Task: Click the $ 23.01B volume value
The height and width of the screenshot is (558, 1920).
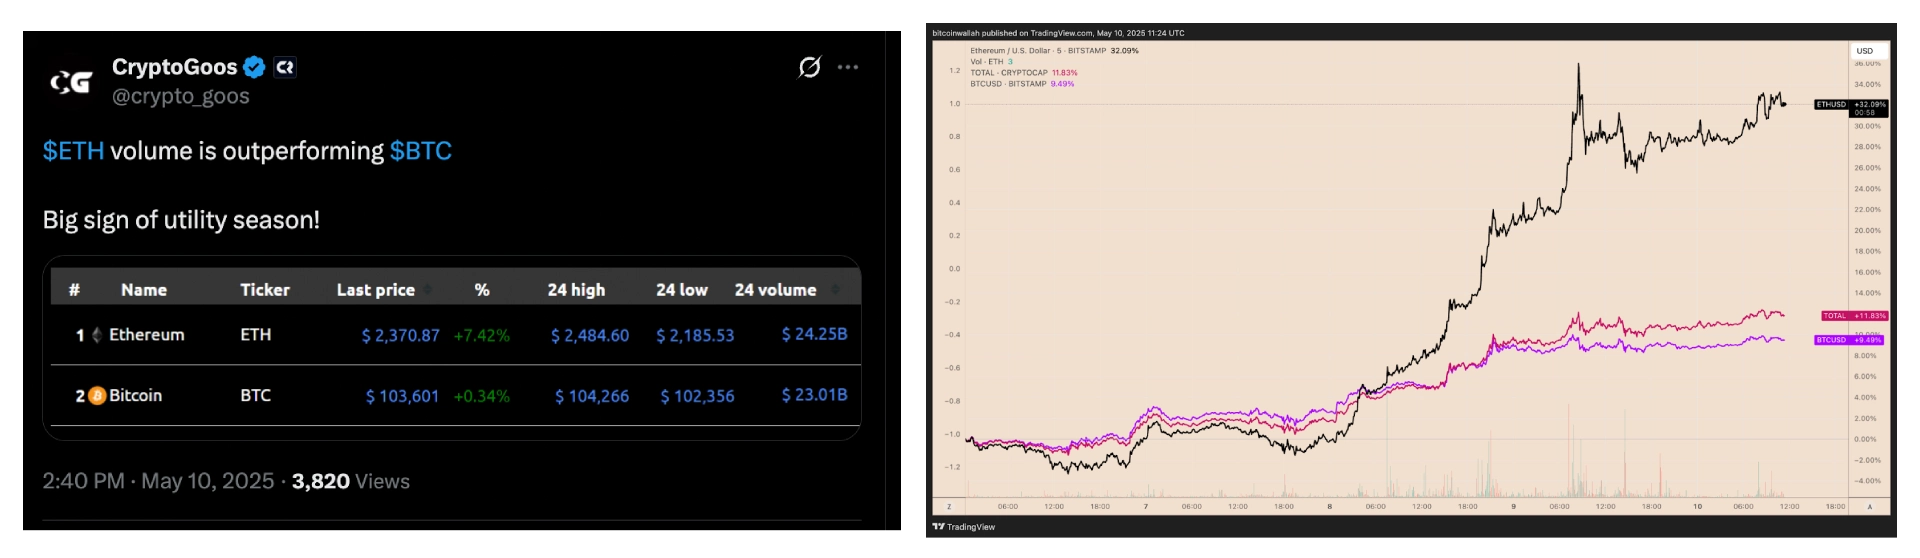Action: pyautogui.click(x=814, y=395)
